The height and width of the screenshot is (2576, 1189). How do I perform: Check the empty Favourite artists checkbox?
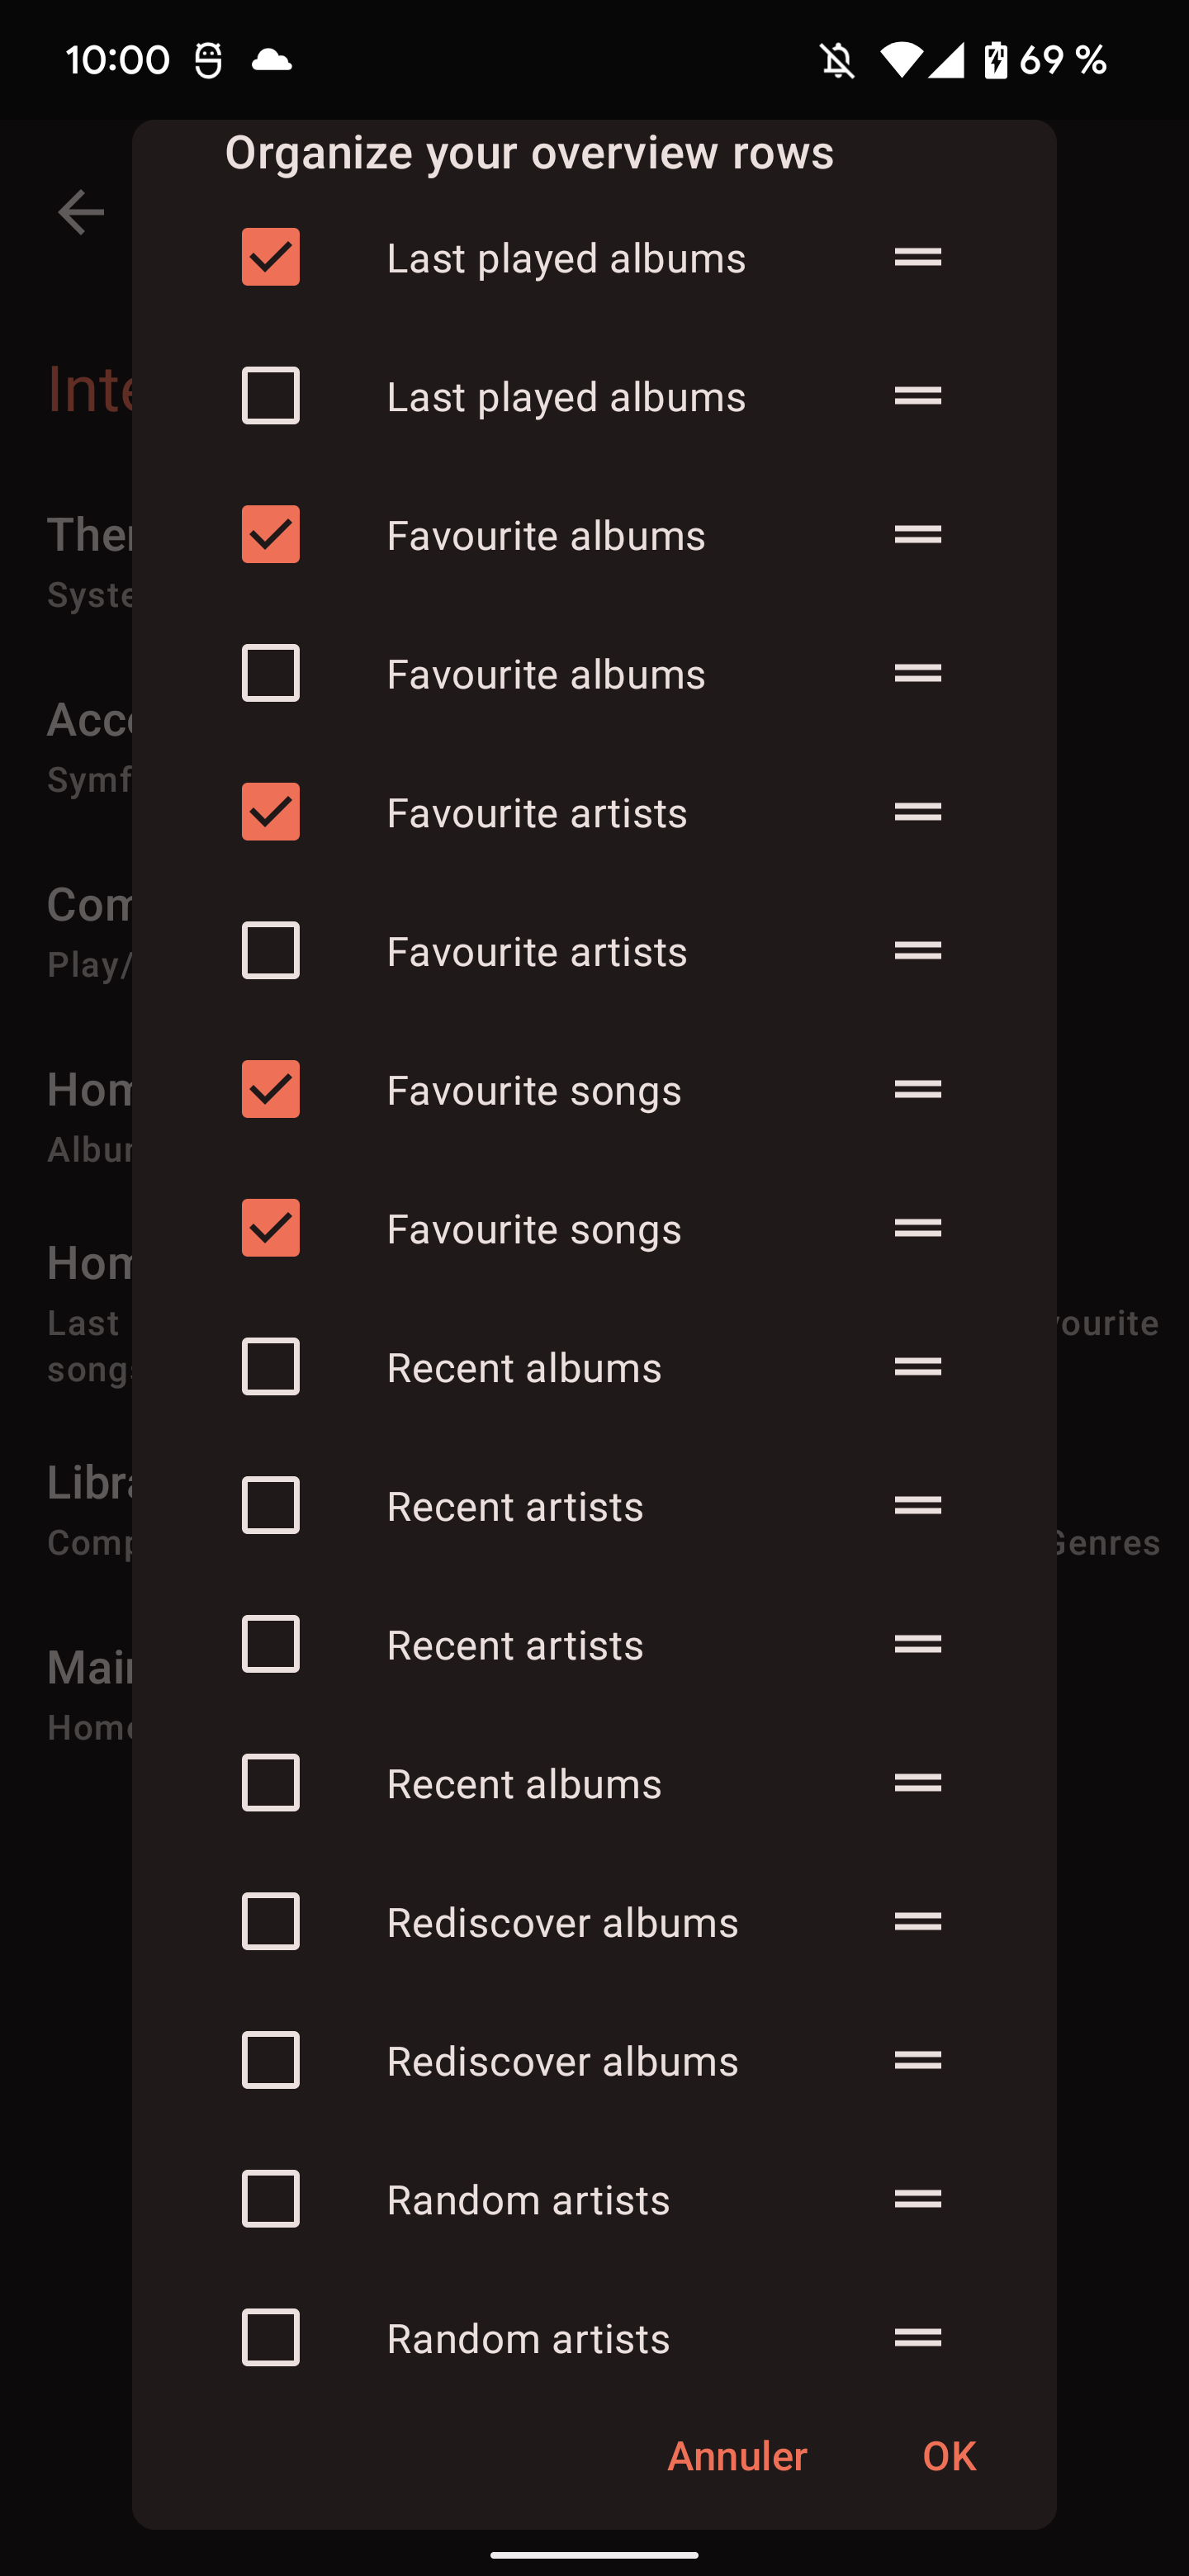[x=270, y=950]
